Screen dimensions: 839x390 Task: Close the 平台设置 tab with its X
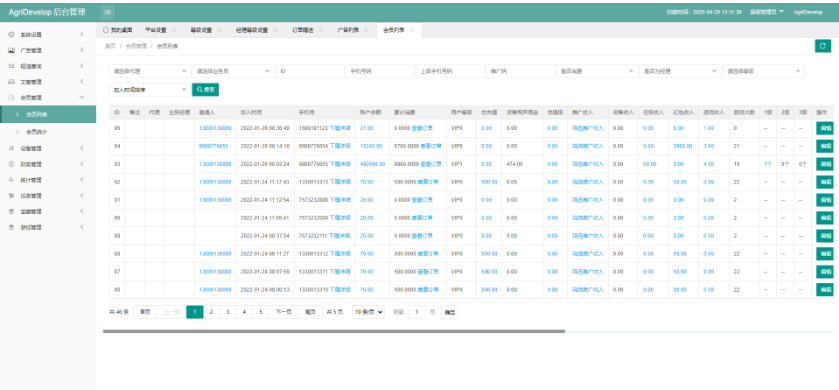[173, 30]
